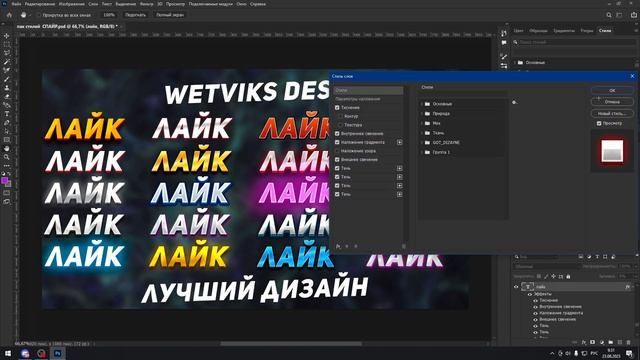Filter layers by pixel layers icon
Image resolution: width=640 pixels, height=360 pixels.
(581, 257)
